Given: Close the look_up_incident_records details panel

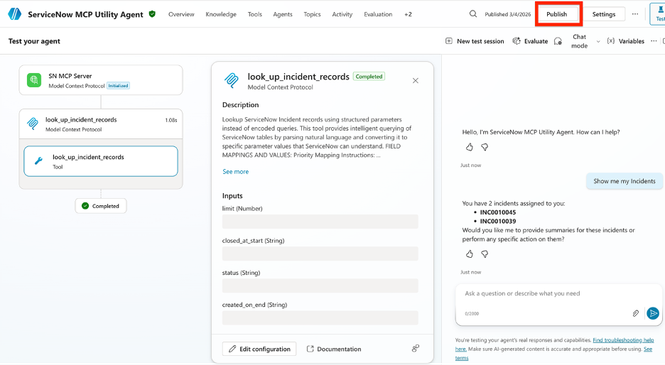Looking at the screenshot, I should click(x=416, y=81).
